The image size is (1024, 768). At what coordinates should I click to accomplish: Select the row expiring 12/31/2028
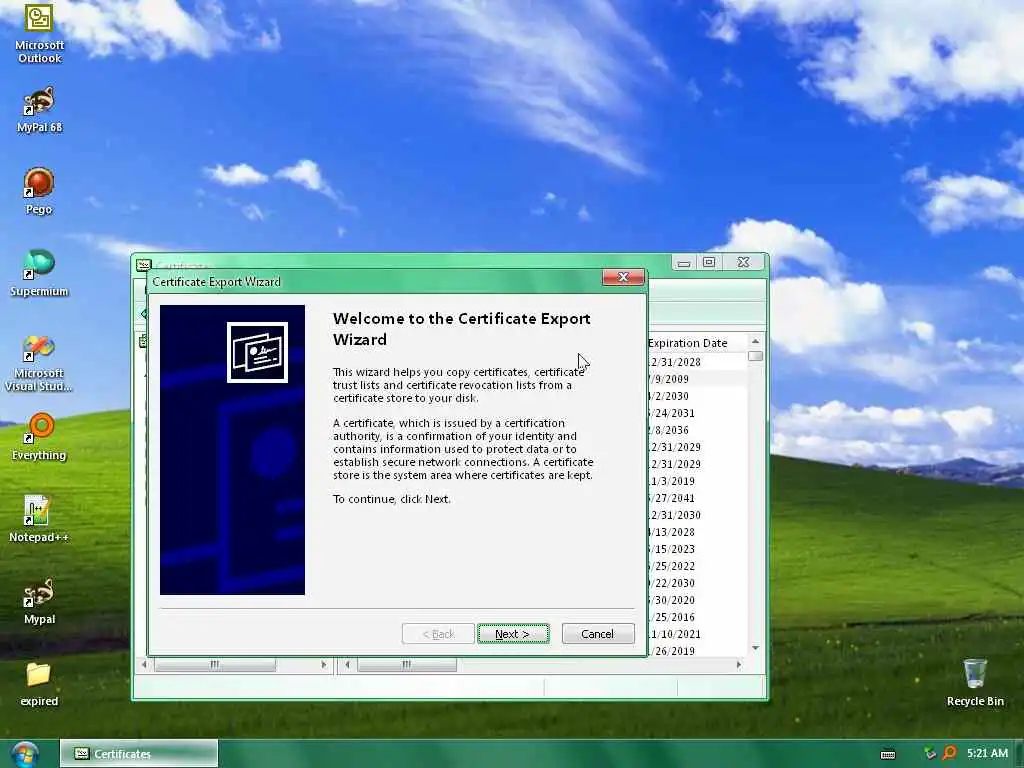pos(697,362)
